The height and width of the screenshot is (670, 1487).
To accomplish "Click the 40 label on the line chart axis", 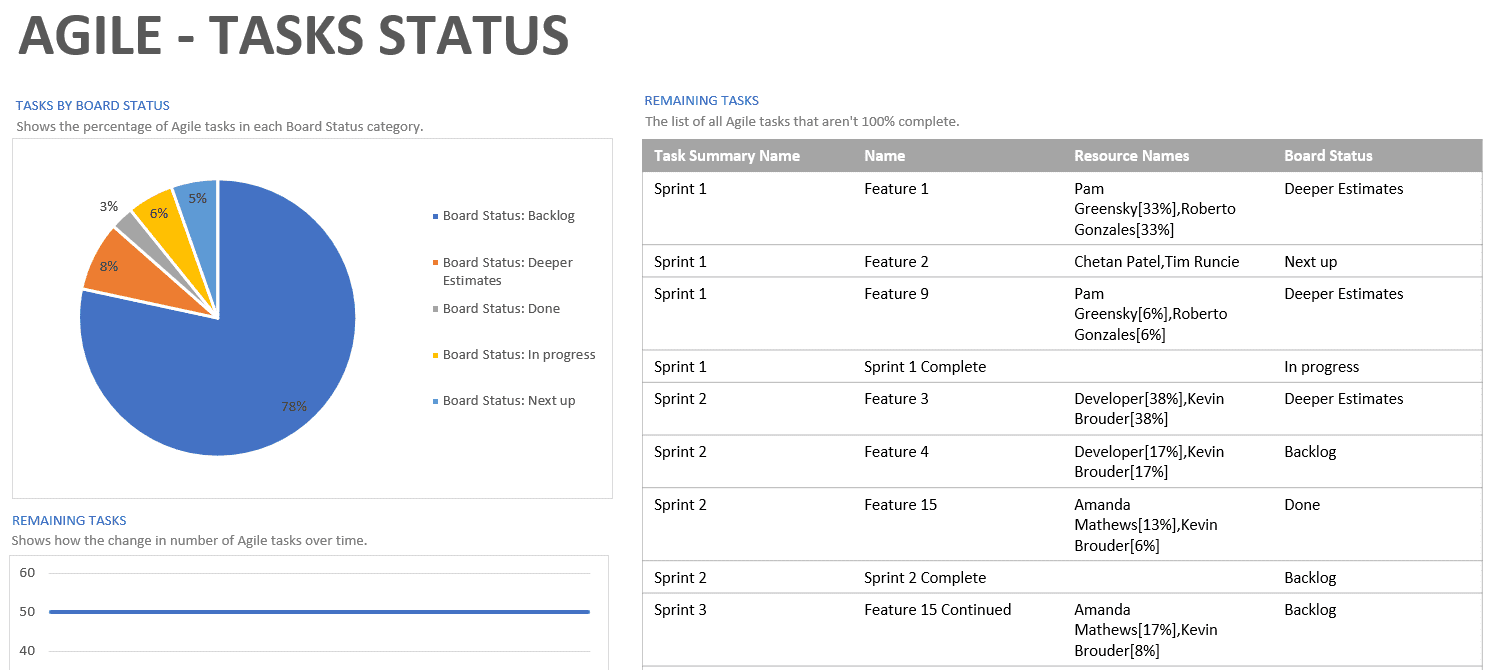I will (x=27, y=651).
